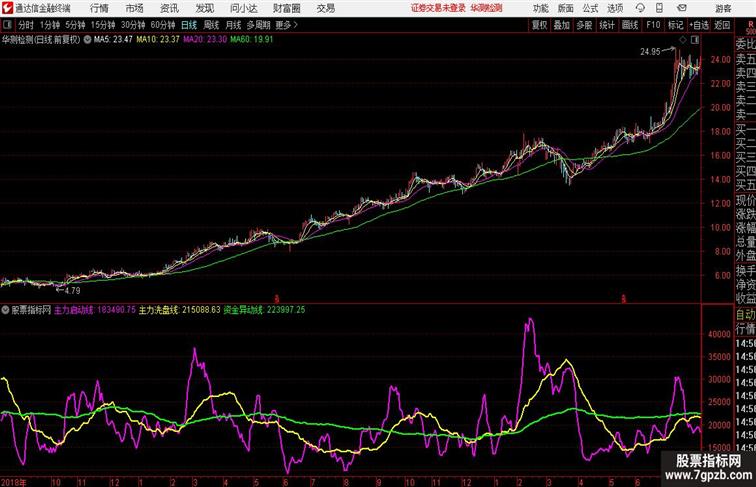Click the MA10: 23.37 value
The width and height of the screenshot is (756, 487).
pyautogui.click(x=158, y=40)
